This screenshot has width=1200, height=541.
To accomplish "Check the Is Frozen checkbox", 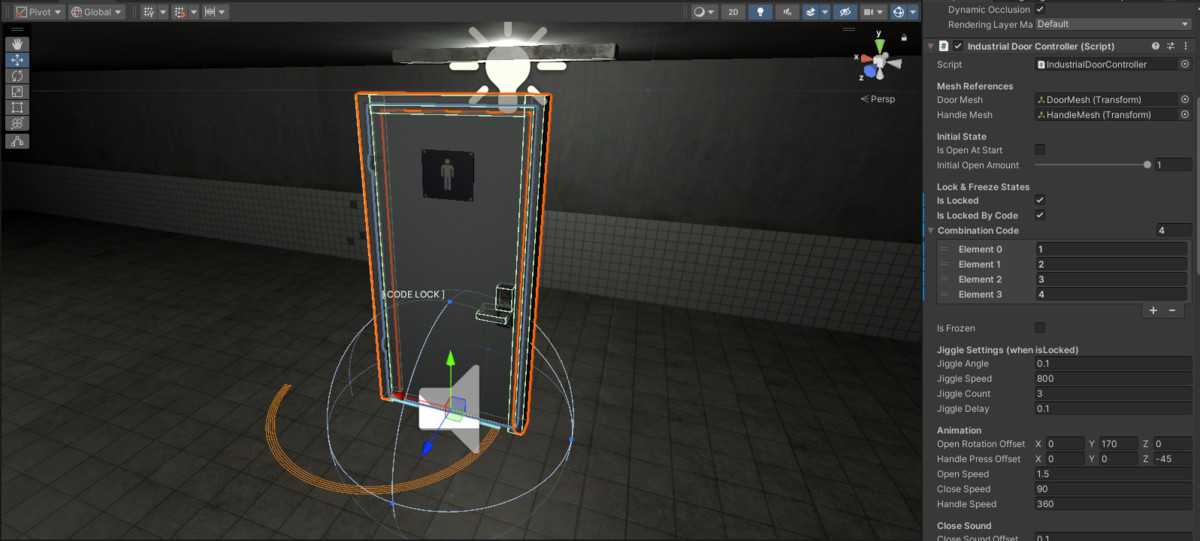I will (x=1040, y=328).
